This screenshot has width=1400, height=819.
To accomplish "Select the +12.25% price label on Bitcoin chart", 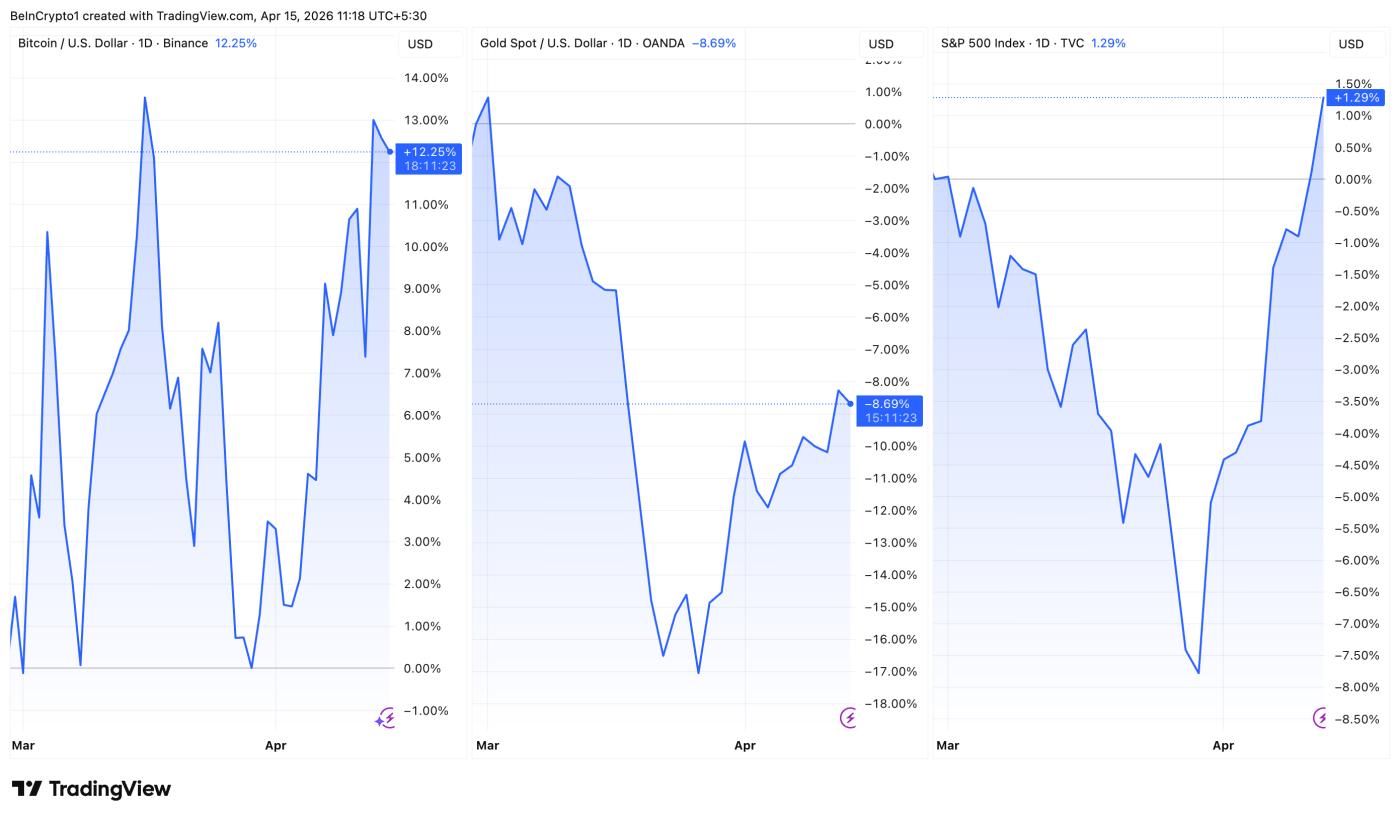I will [x=429, y=152].
